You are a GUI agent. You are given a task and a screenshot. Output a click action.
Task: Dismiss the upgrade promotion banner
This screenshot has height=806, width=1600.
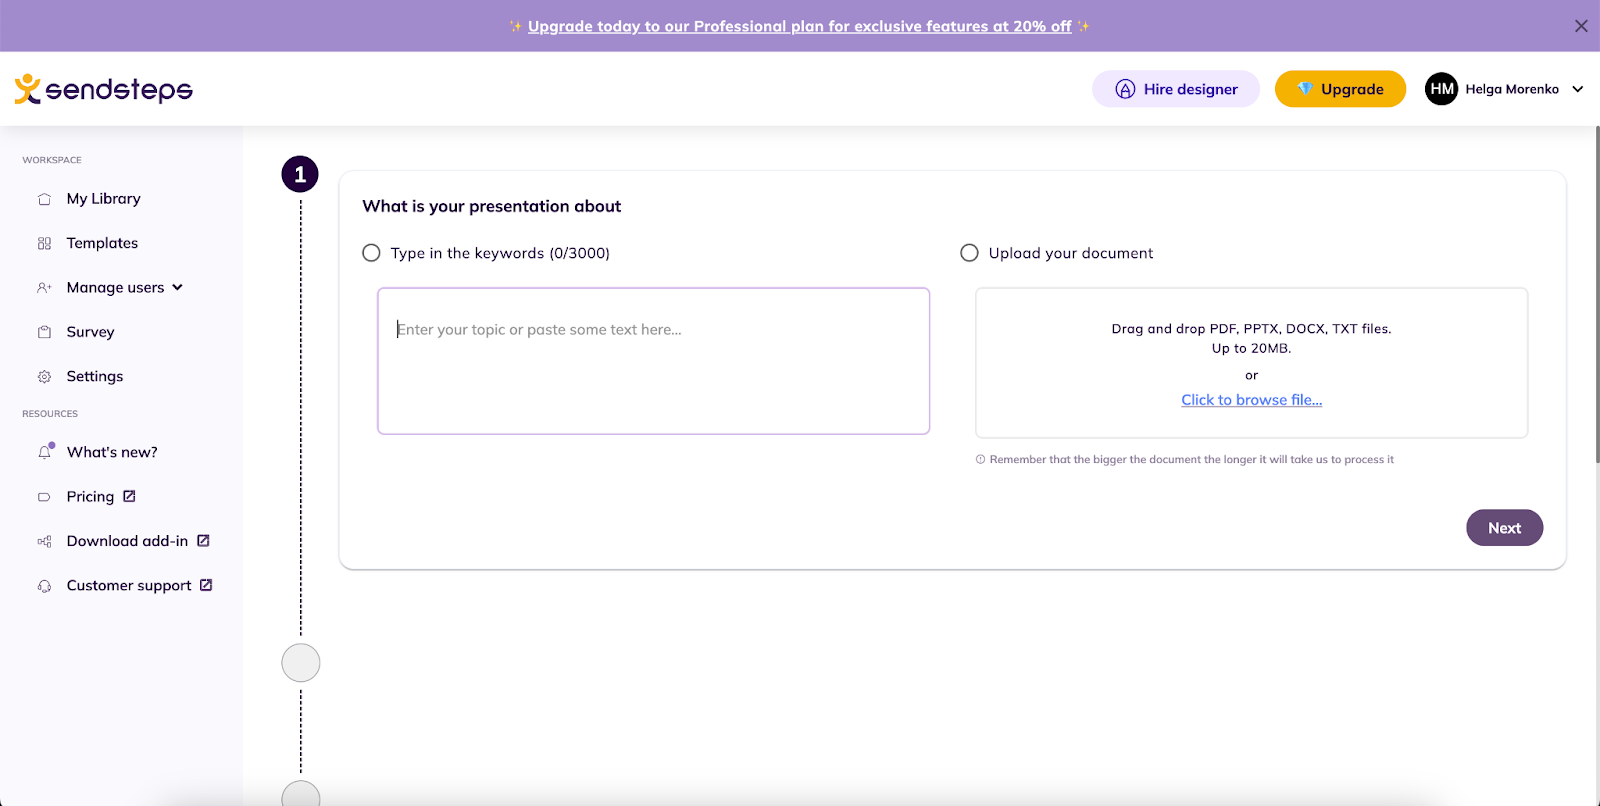pos(1581,26)
